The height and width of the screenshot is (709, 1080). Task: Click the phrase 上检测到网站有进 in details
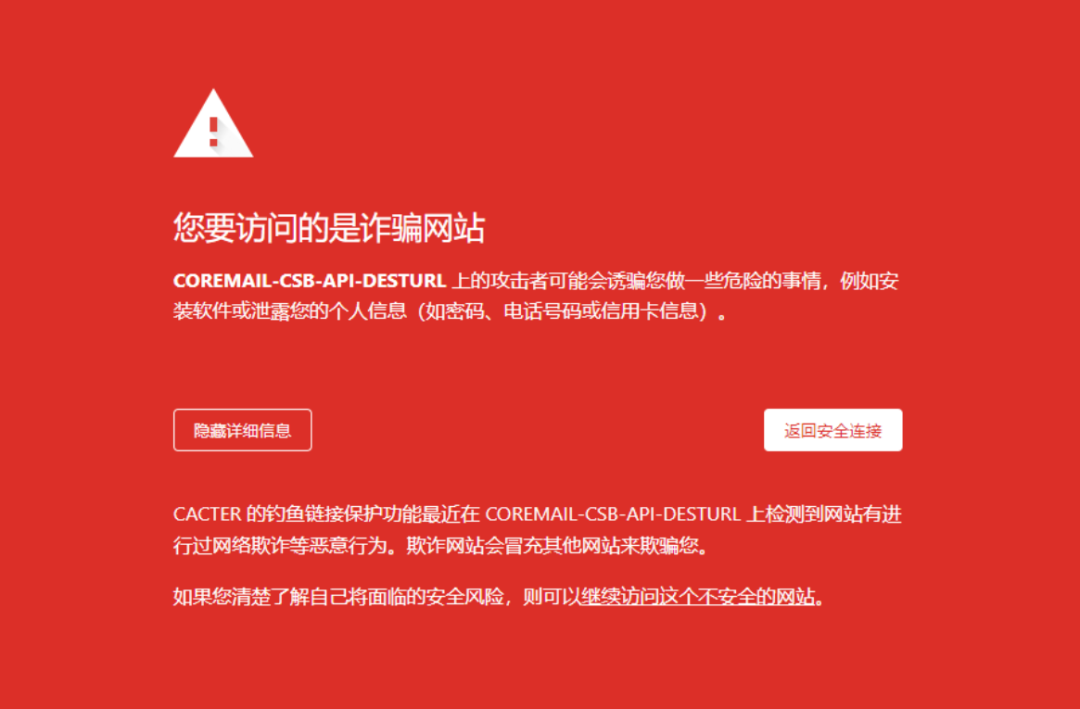point(824,515)
